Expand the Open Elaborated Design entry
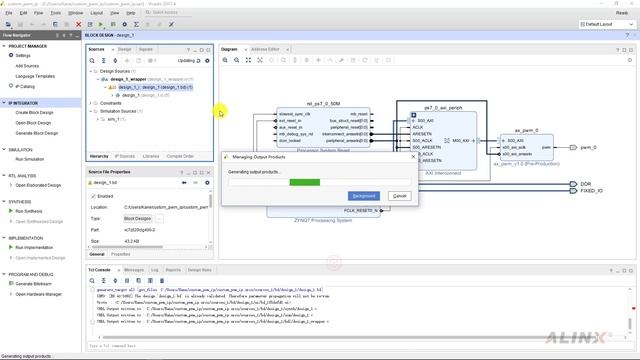 point(11,185)
